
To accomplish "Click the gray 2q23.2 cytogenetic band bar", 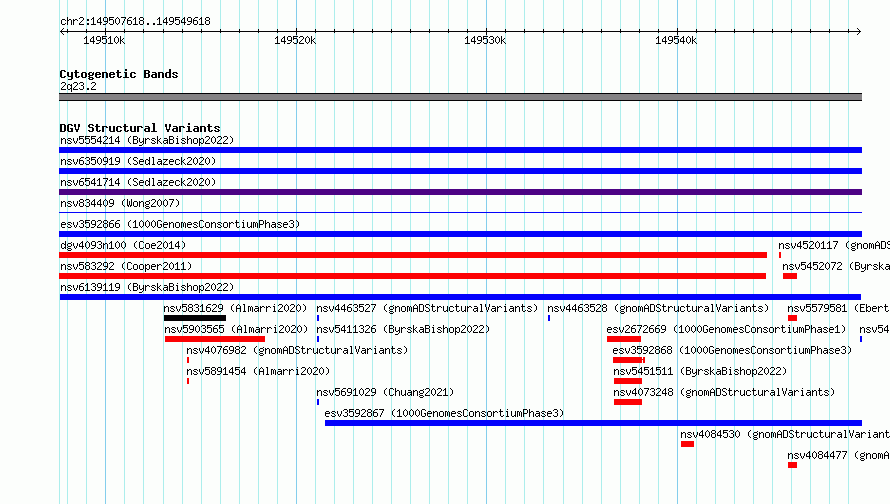I will [x=460, y=97].
